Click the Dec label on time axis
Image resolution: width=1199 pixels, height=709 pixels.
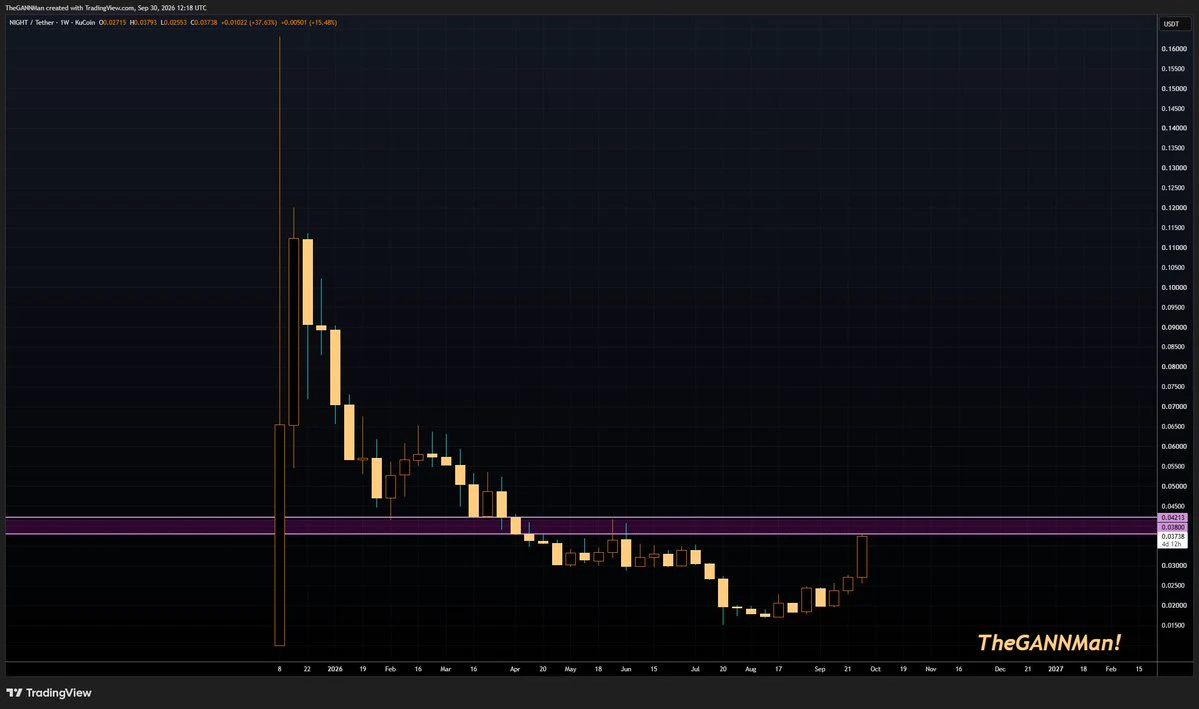pos(1000,669)
